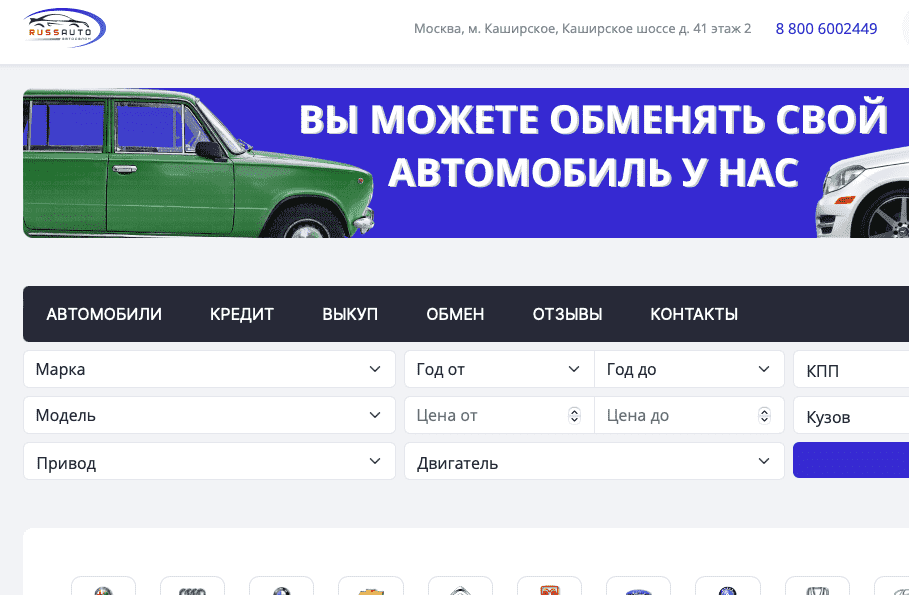The width and height of the screenshot is (909, 595).
Task: Open the Марка dropdown
Action: click(208, 368)
